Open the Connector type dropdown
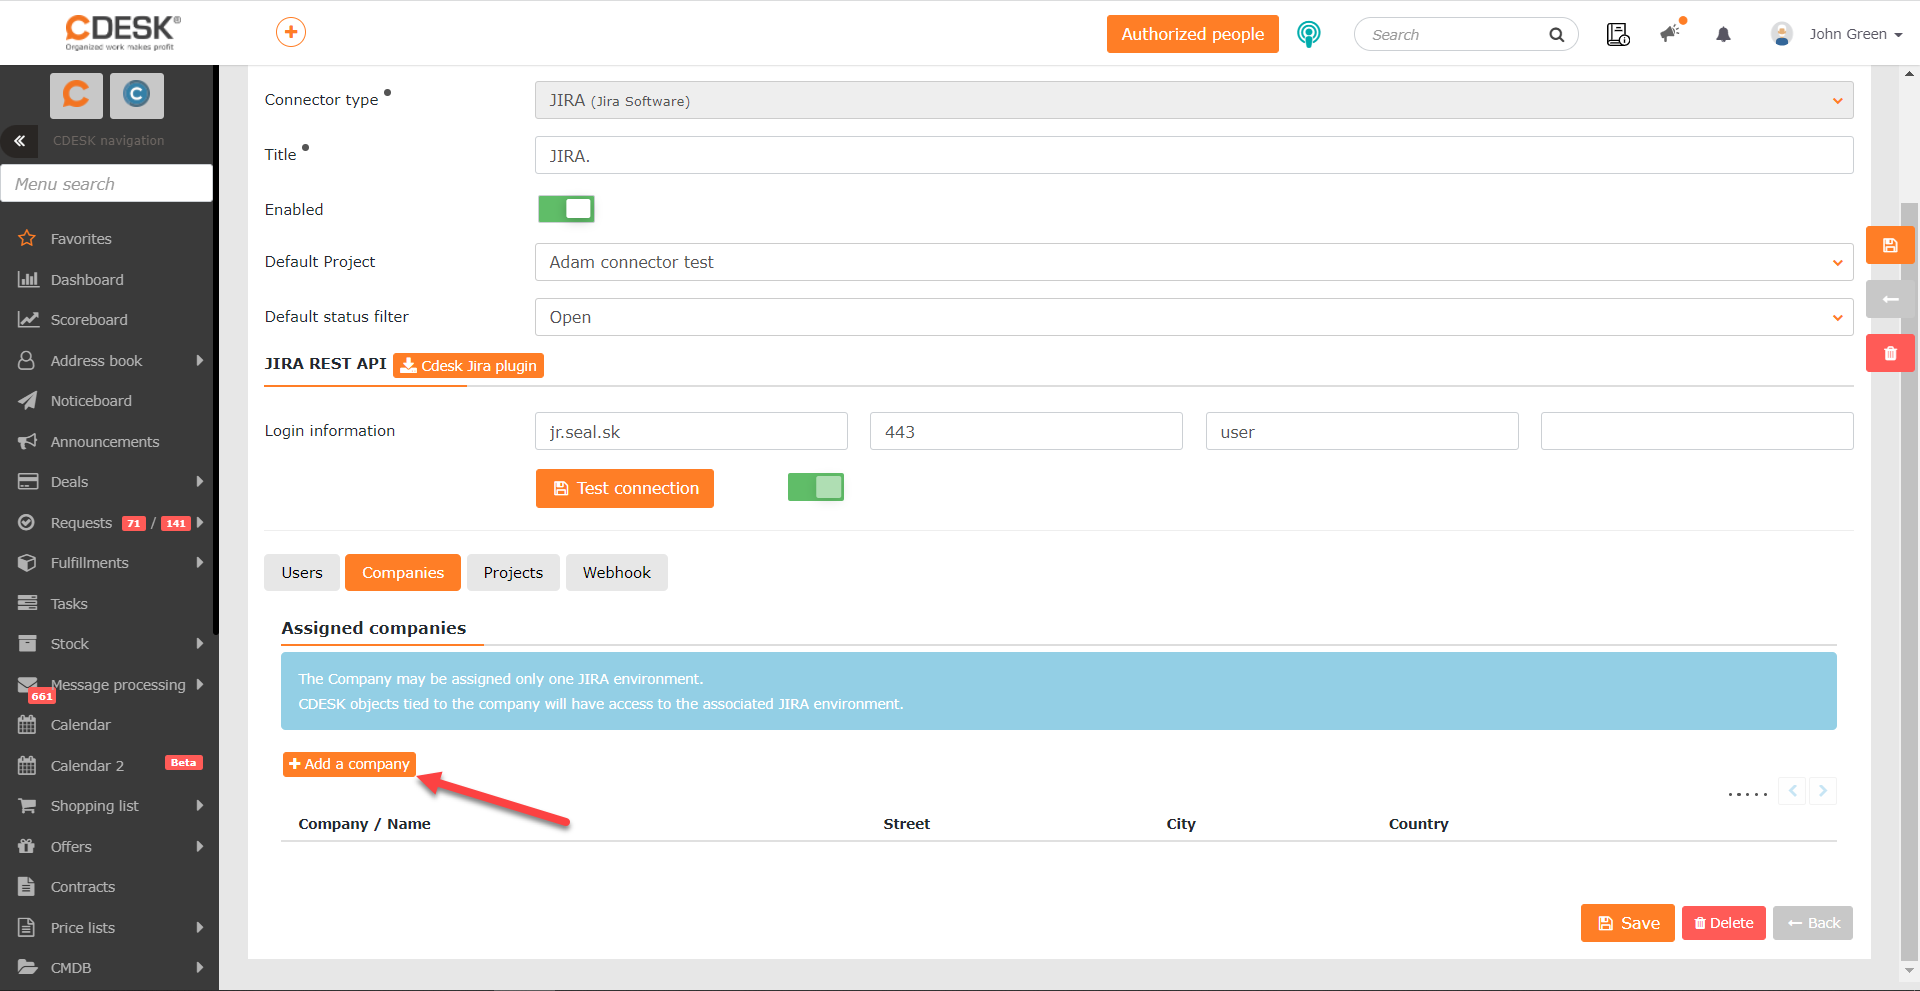Viewport: 1920px width, 991px height. (x=1193, y=100)
